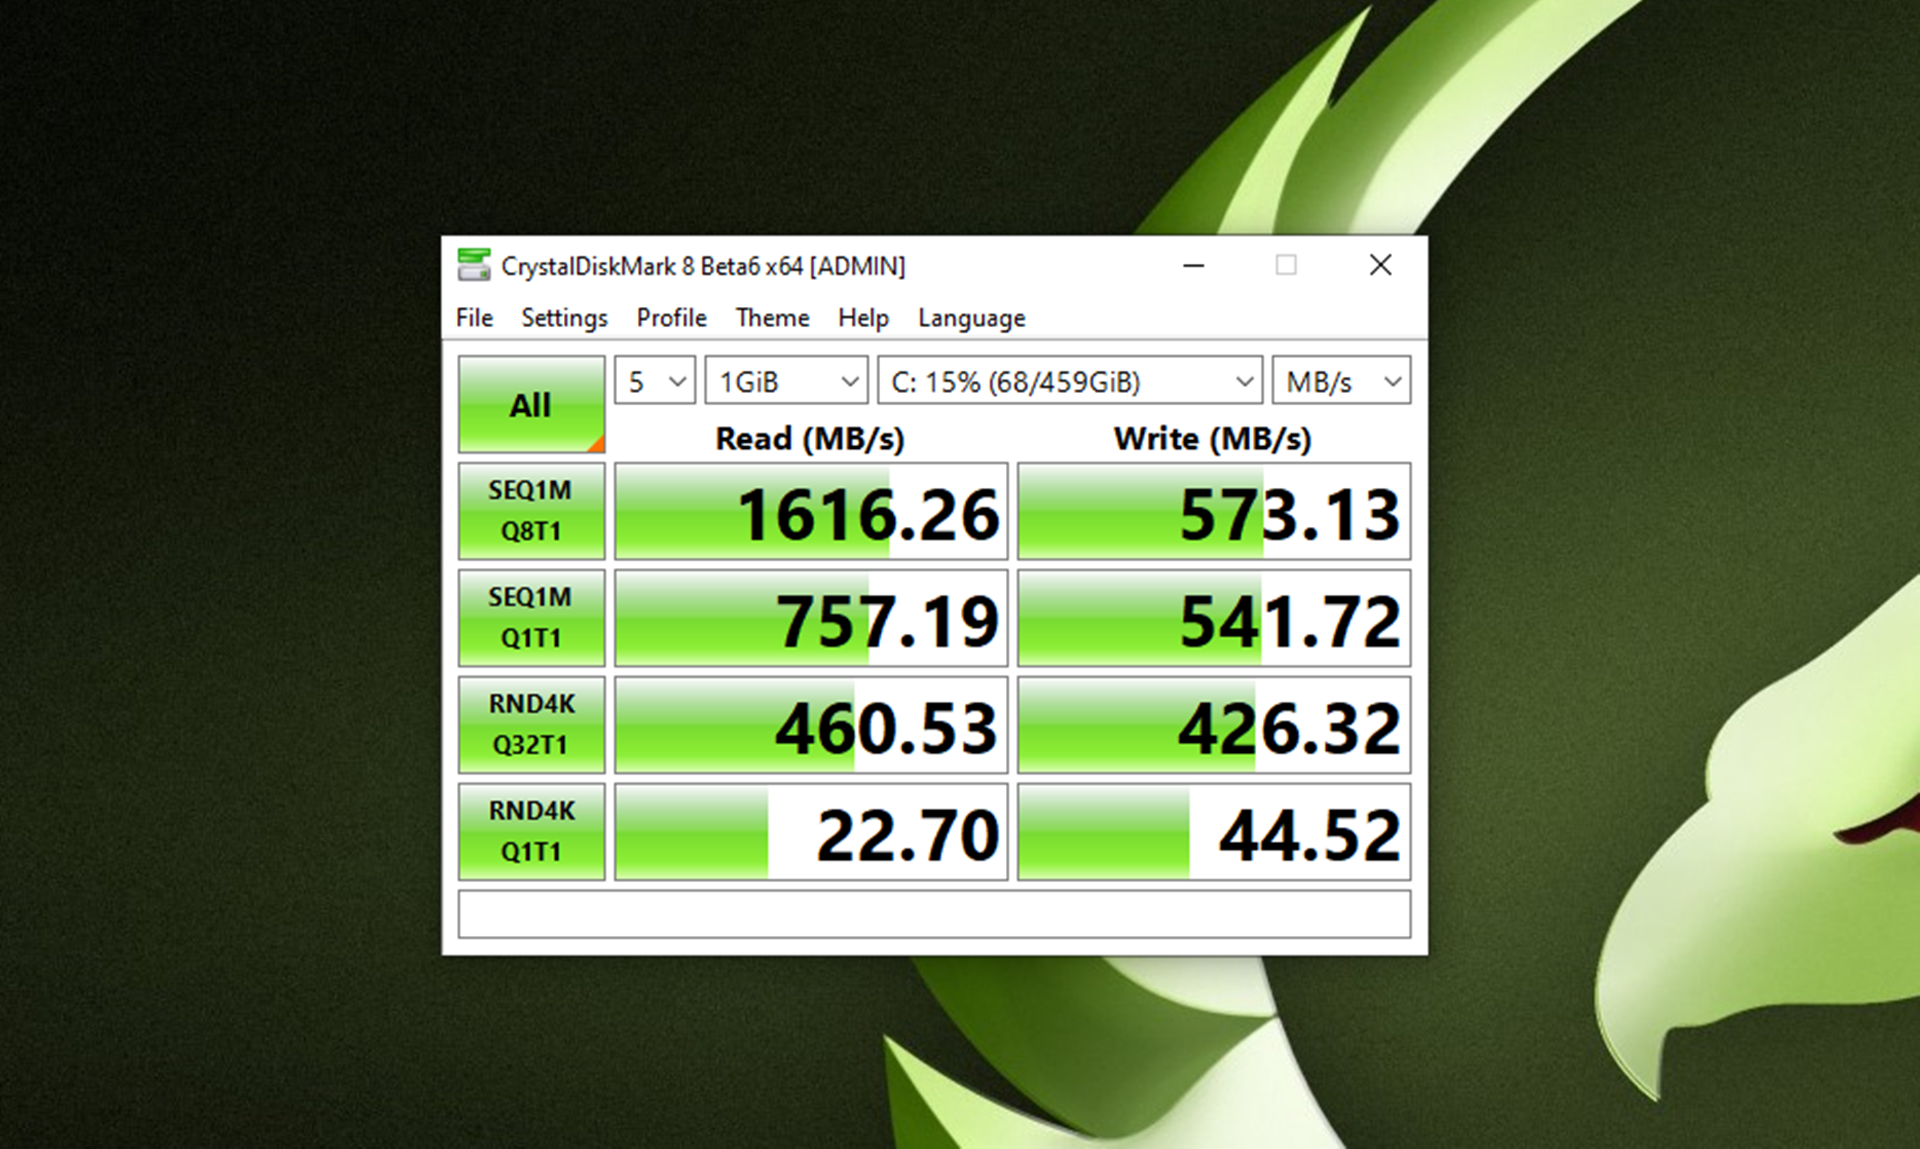Start all benchmarks with the All button
The image size is (1920, 1149).
point(531,405)
